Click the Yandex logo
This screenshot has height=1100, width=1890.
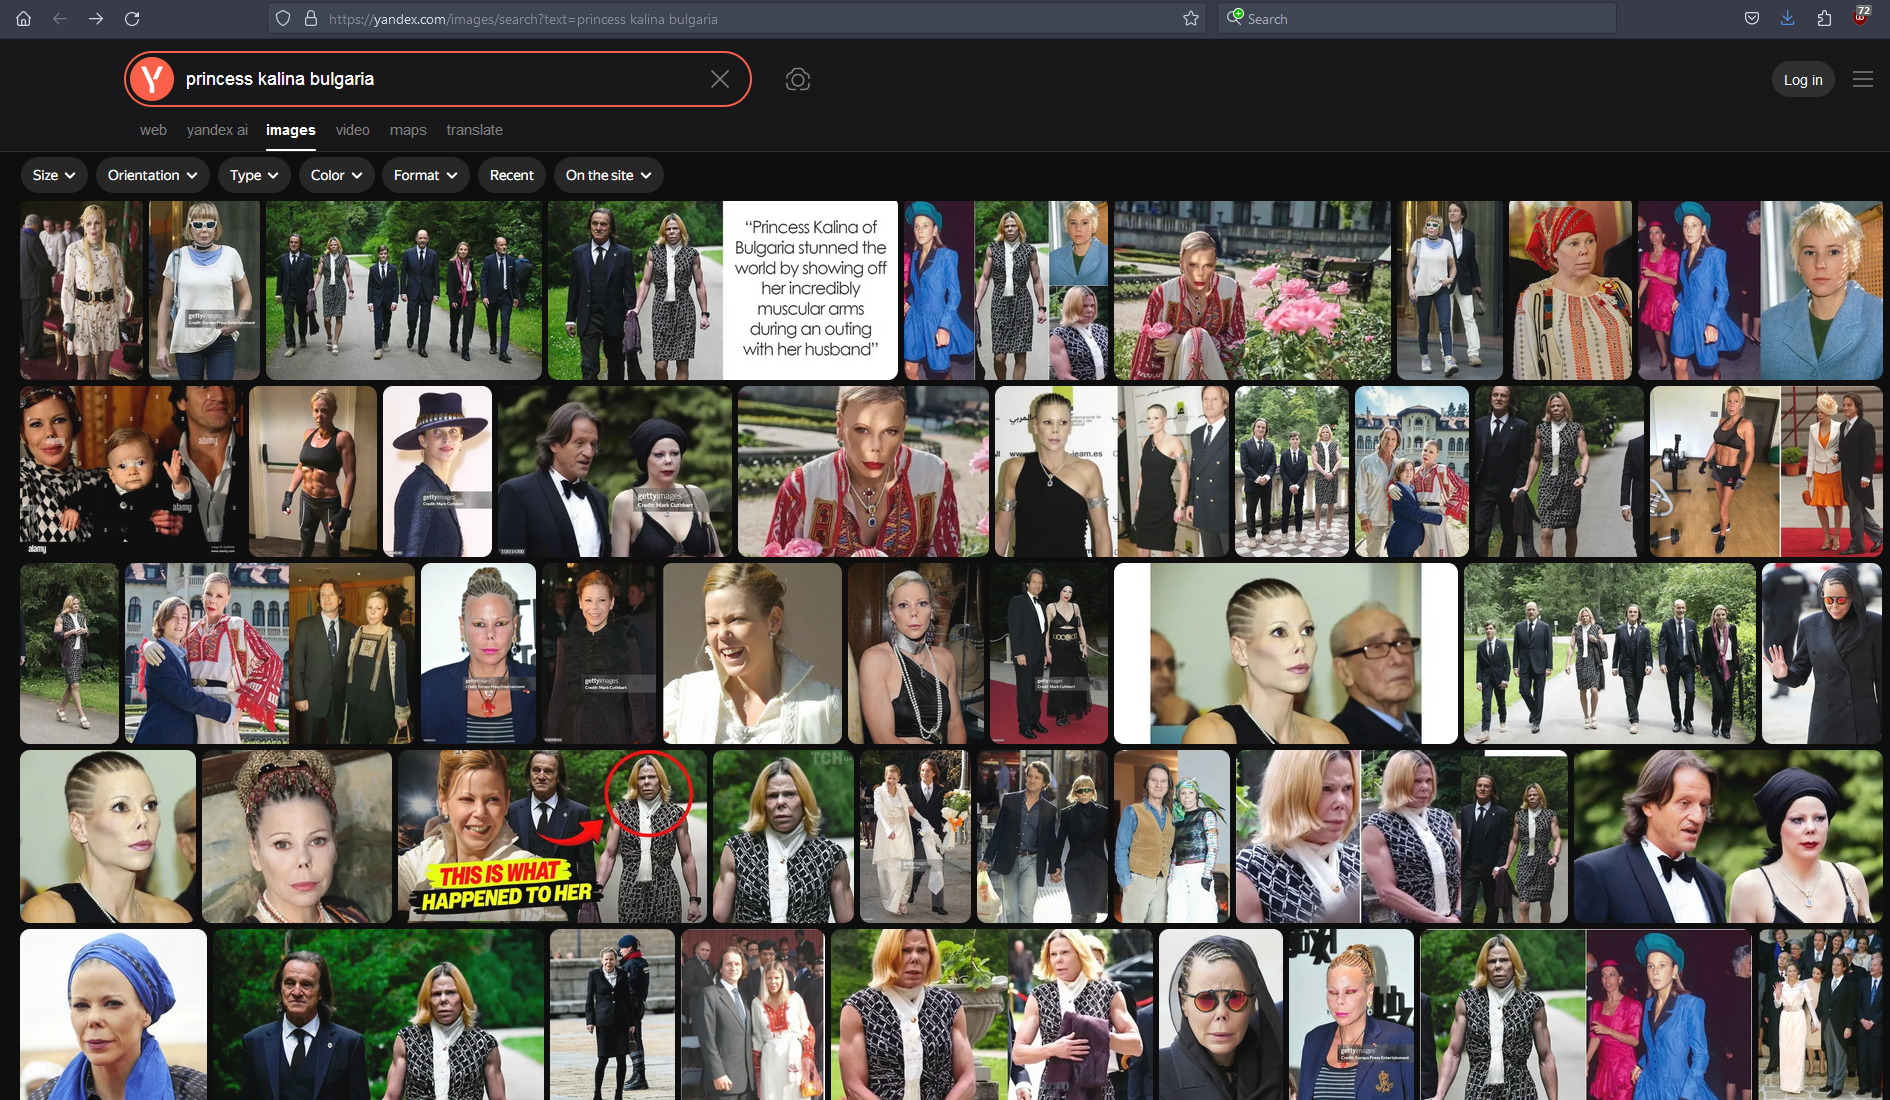pyautogui.click(x=152, y=79)
